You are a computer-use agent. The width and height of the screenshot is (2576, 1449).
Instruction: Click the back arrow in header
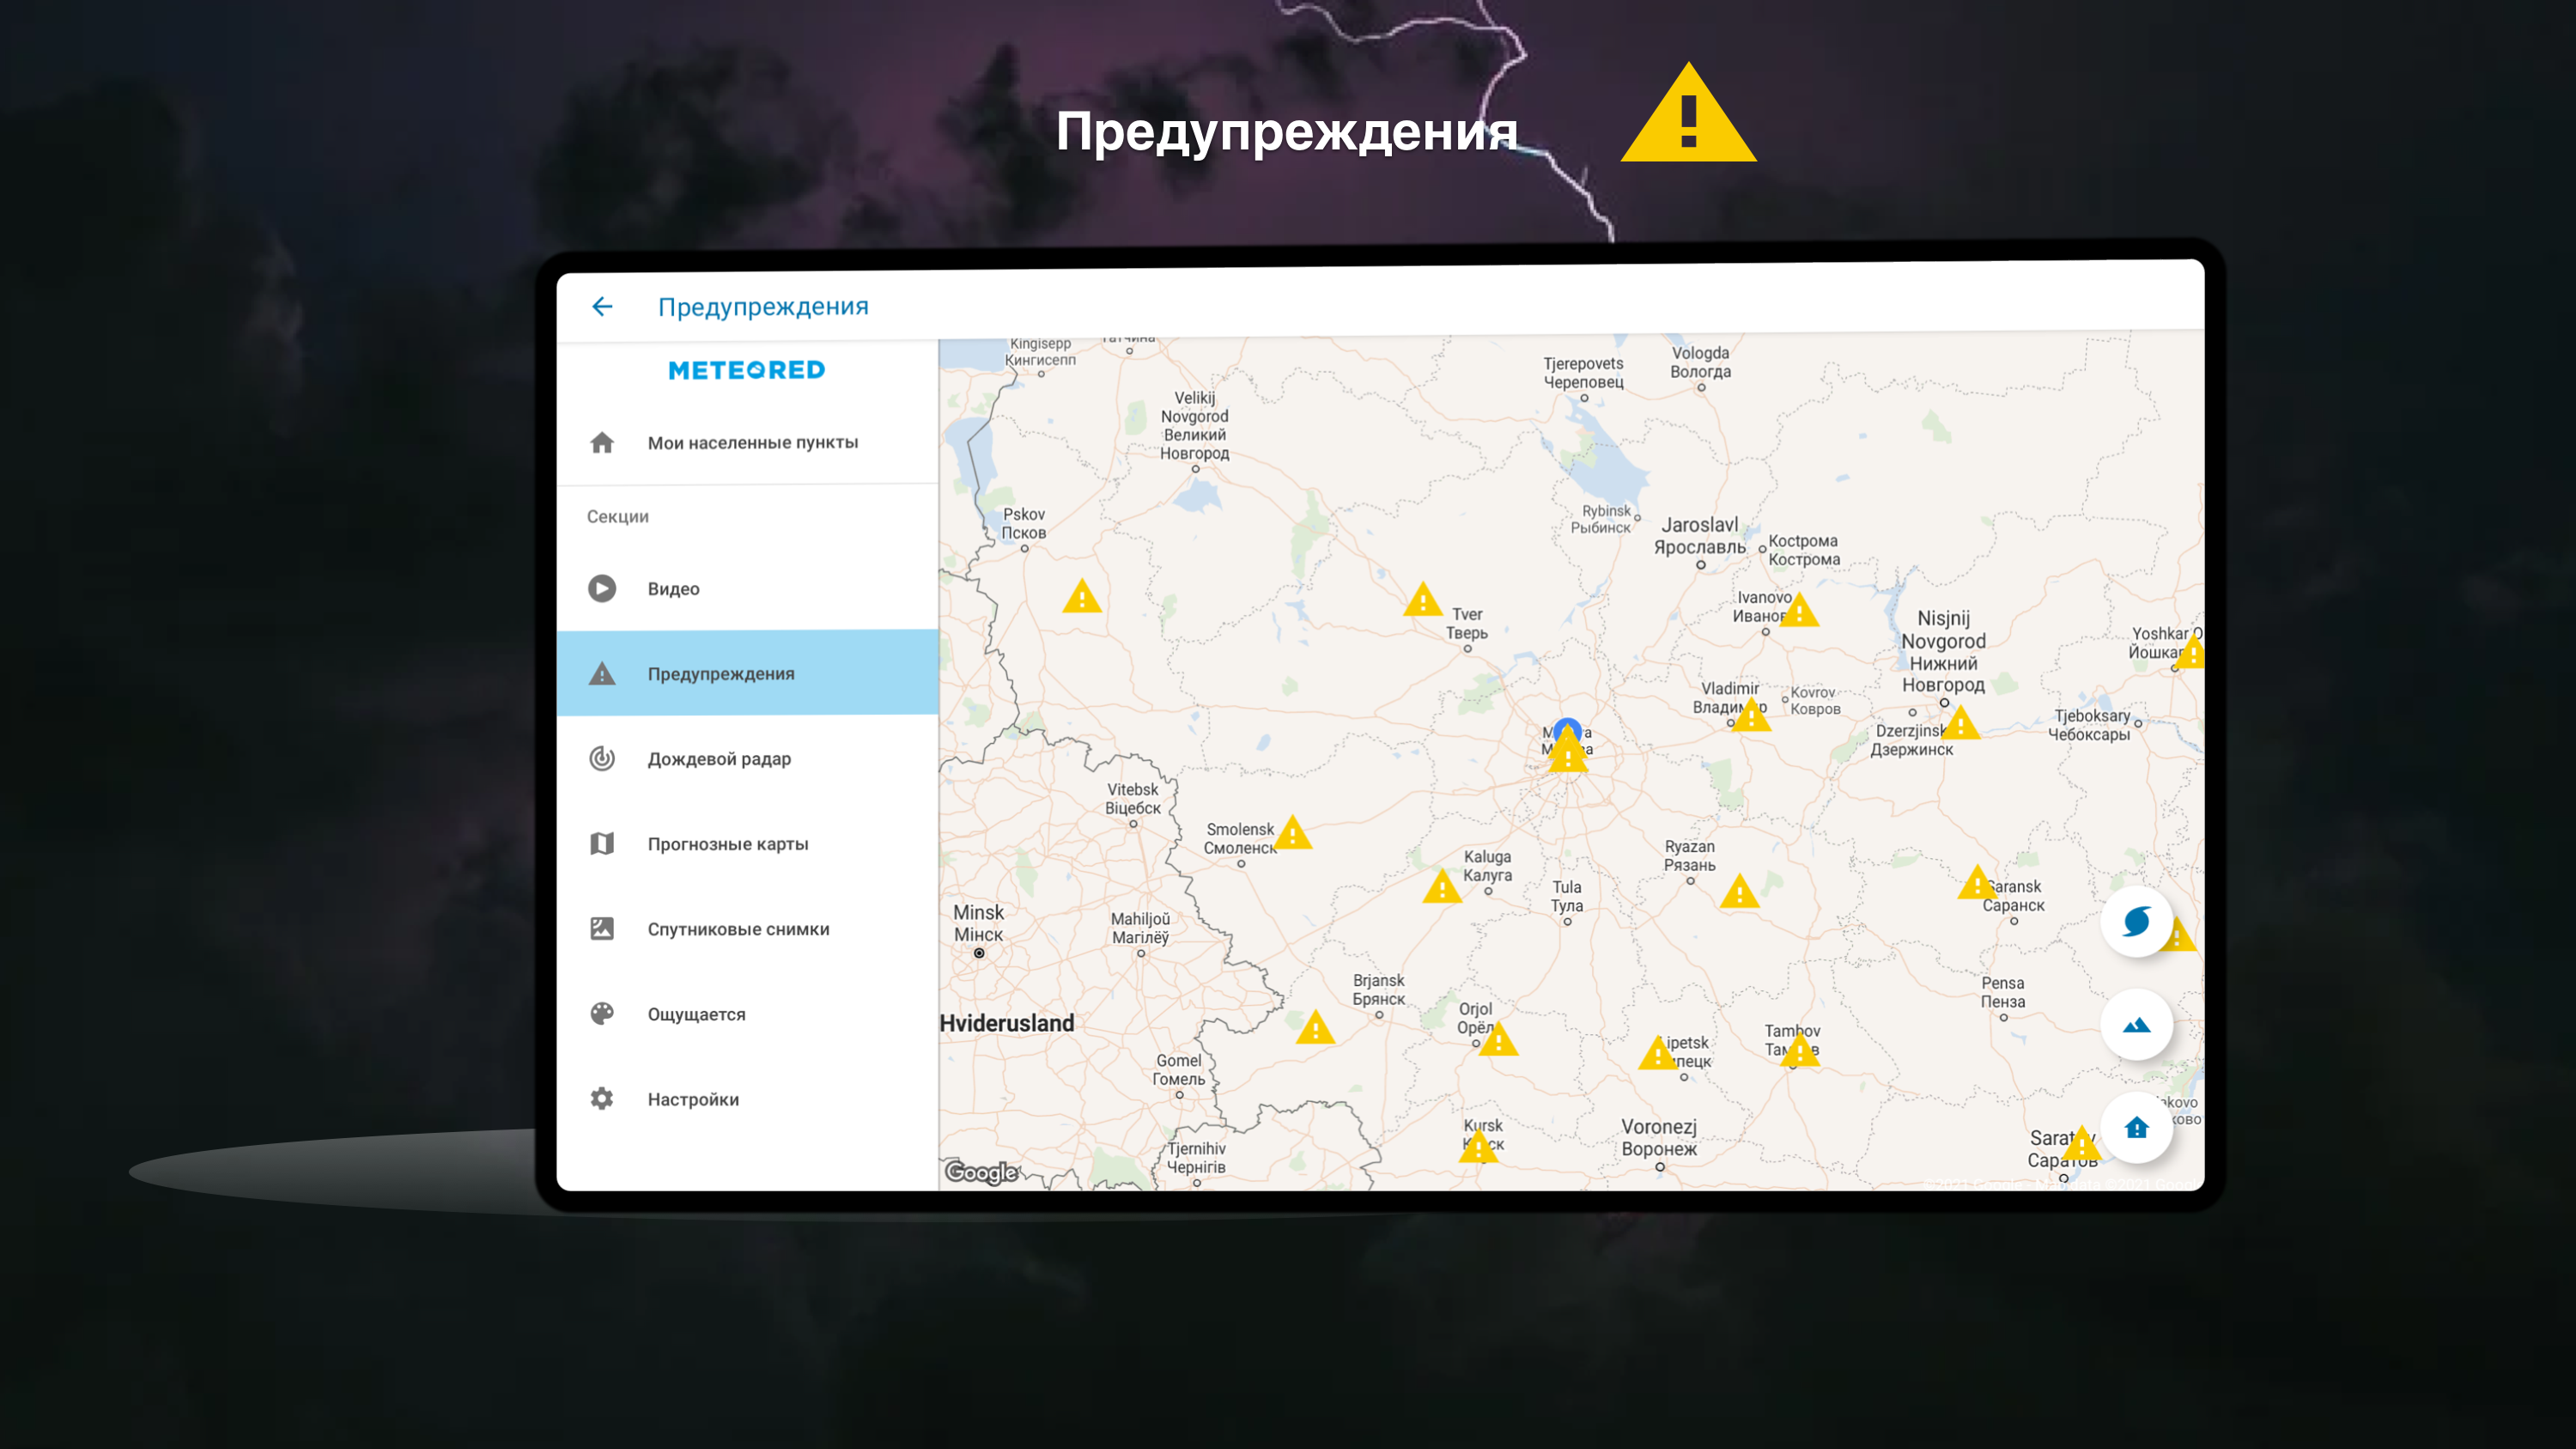(x=602, y=306)
